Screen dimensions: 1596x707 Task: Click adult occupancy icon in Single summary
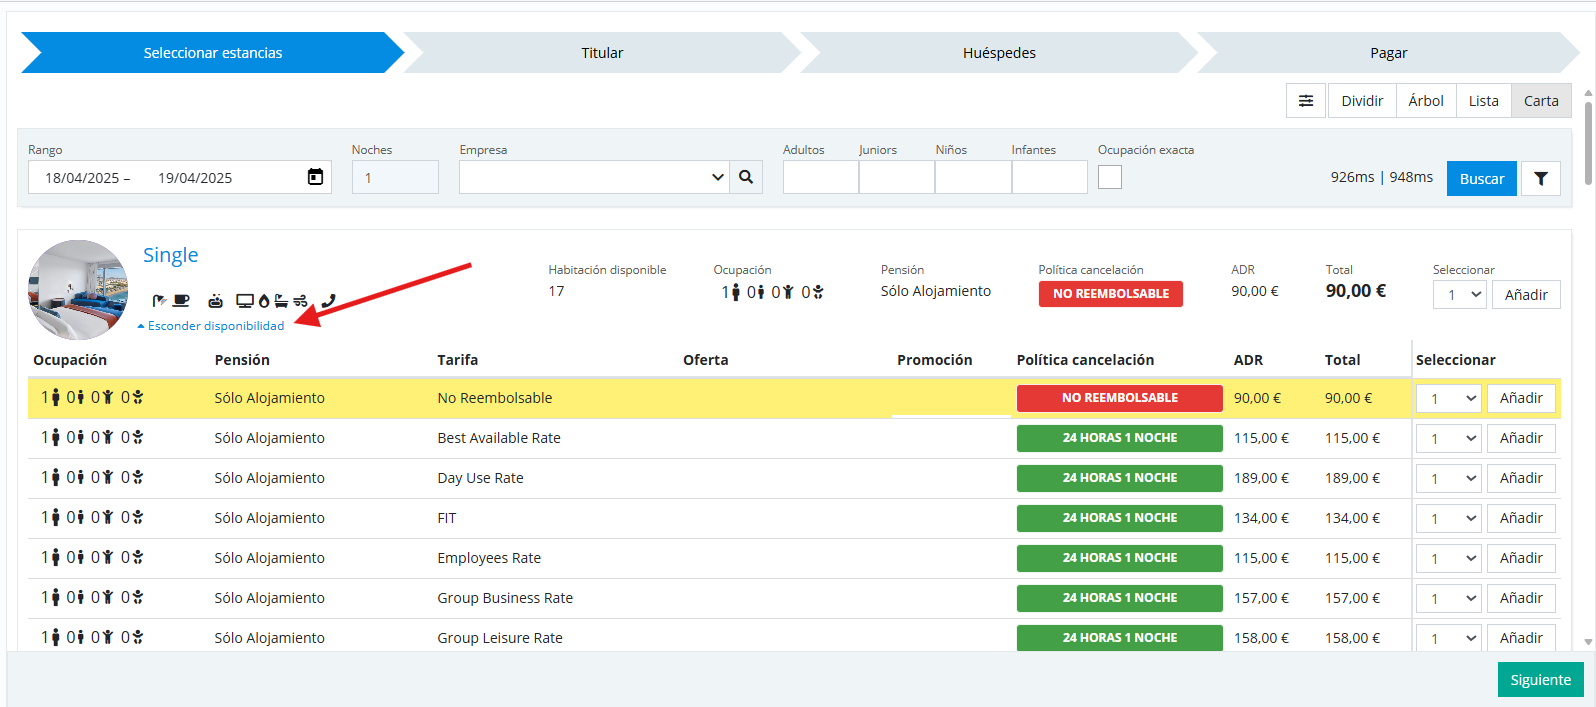pyautogui.click(x=736, y=292)
